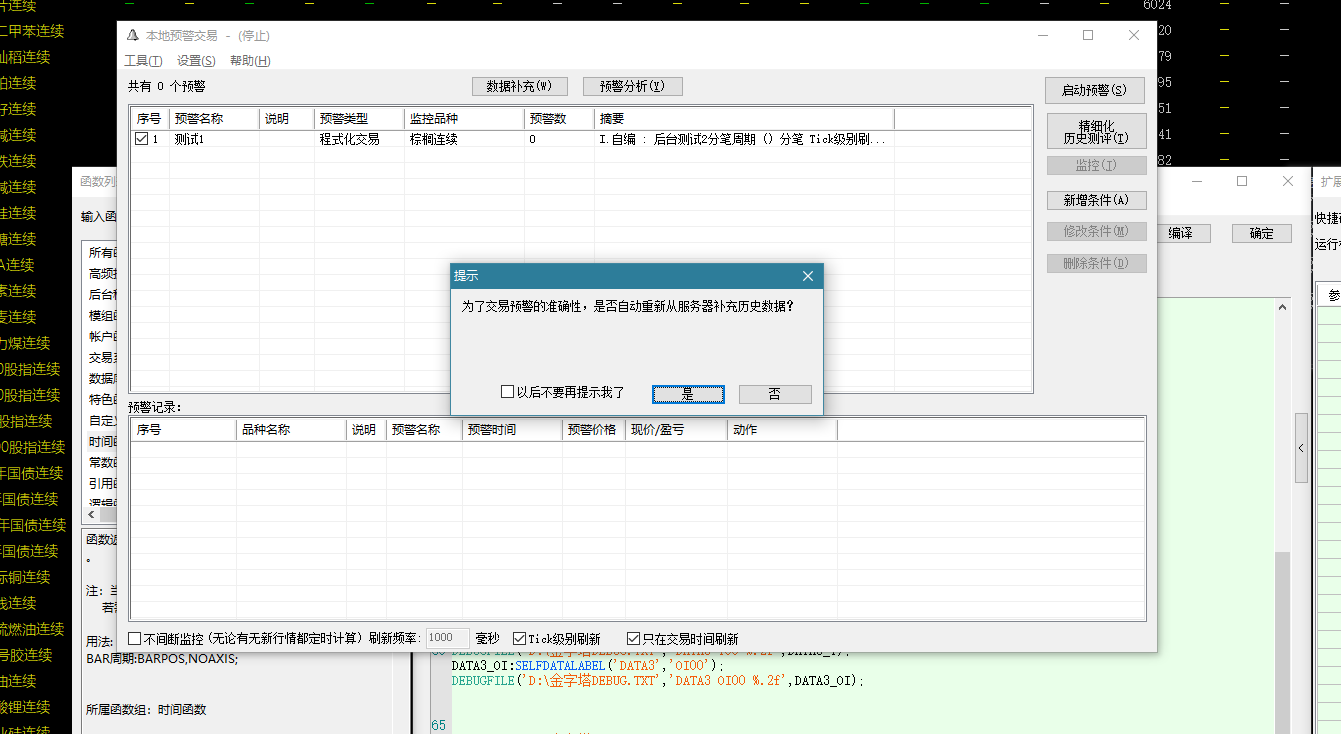Toggle Tick级别刷新 checkbox
1341x734 pixels.
519,638
